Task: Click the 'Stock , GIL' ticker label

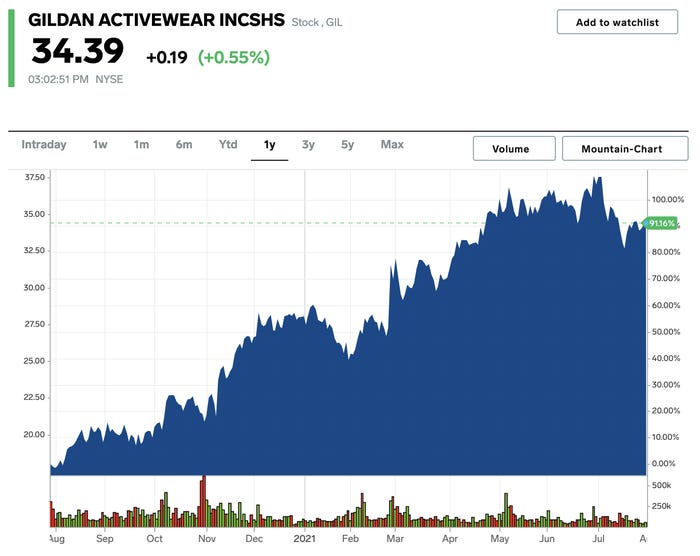Action: click(x=317, y=22)
